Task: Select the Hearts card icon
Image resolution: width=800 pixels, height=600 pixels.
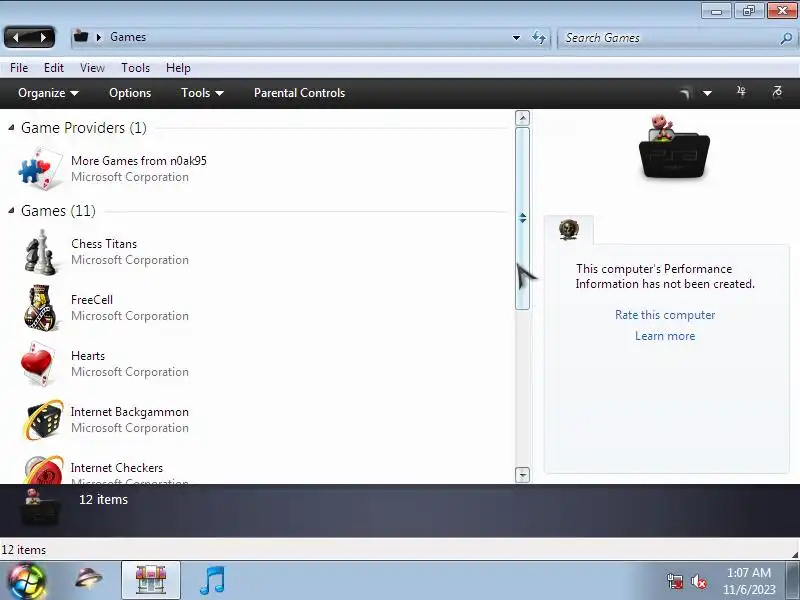Action: click(39, 363)
